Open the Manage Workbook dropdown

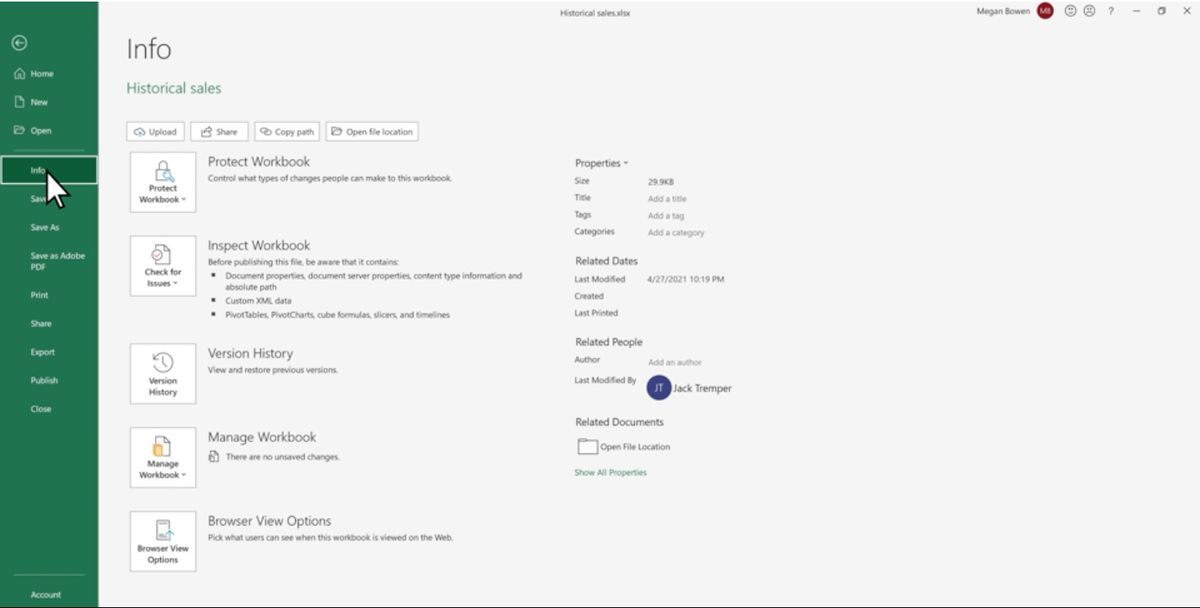[x=163, y=458]
